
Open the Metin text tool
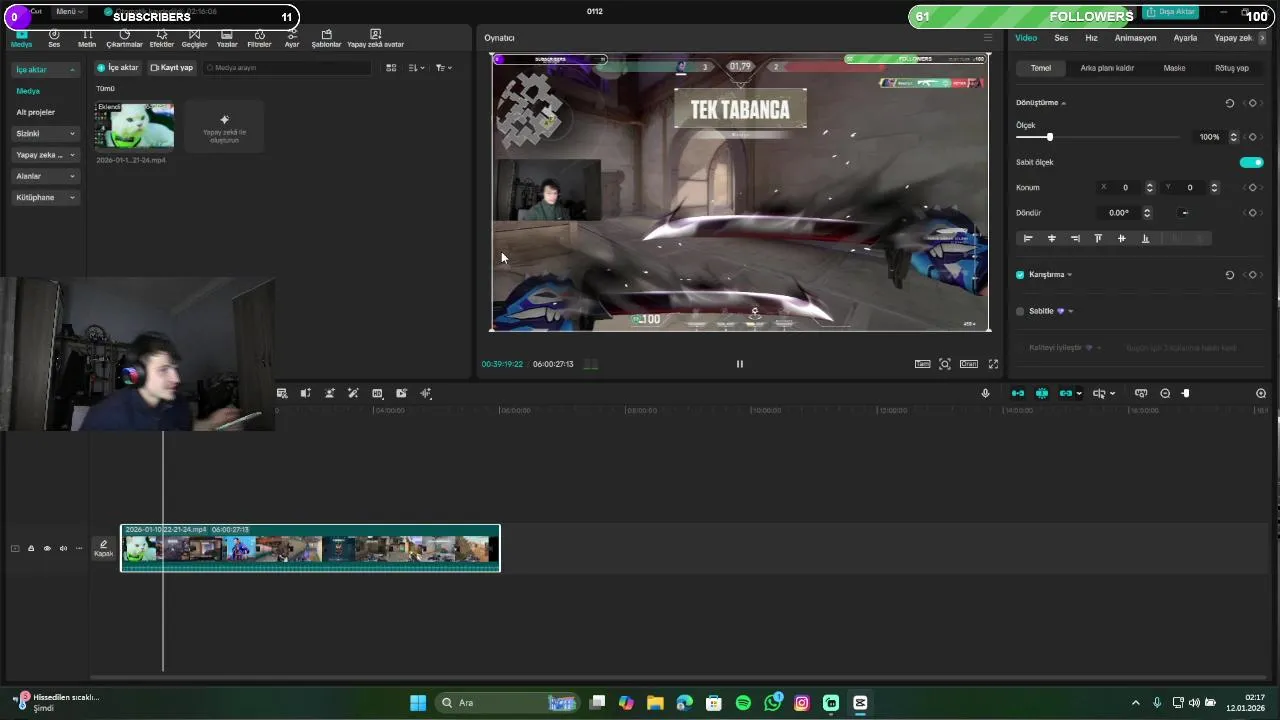click(x=87, y=38)
